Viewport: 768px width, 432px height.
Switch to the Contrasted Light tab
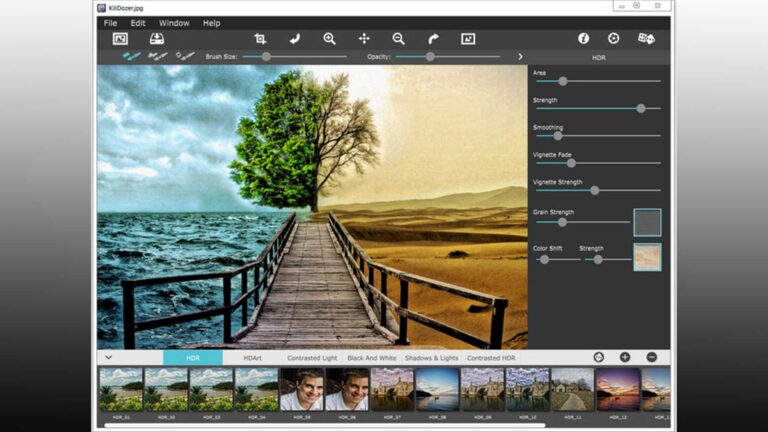[311, 357]
